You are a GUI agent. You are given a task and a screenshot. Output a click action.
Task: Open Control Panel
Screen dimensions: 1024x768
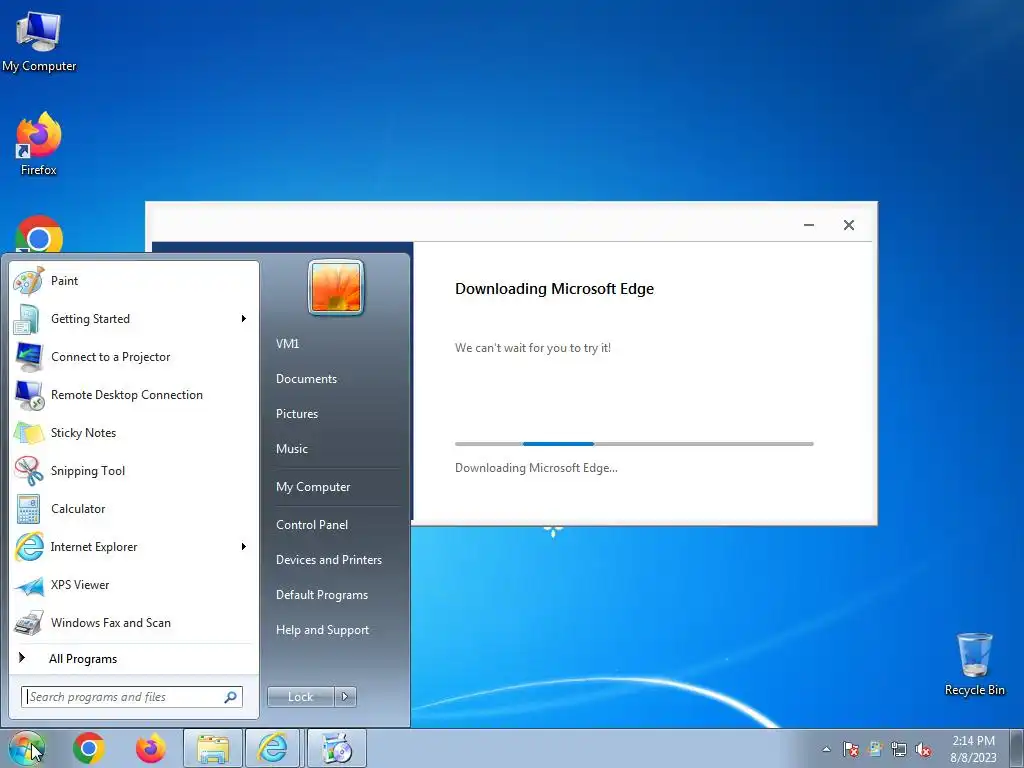[312, 524]
